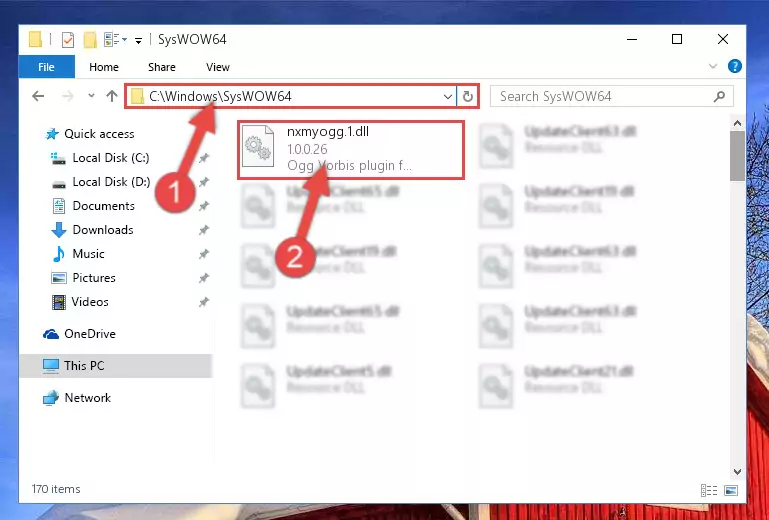
Task: Open the recent locations dropdown arrow
Action: click(91, 96)
